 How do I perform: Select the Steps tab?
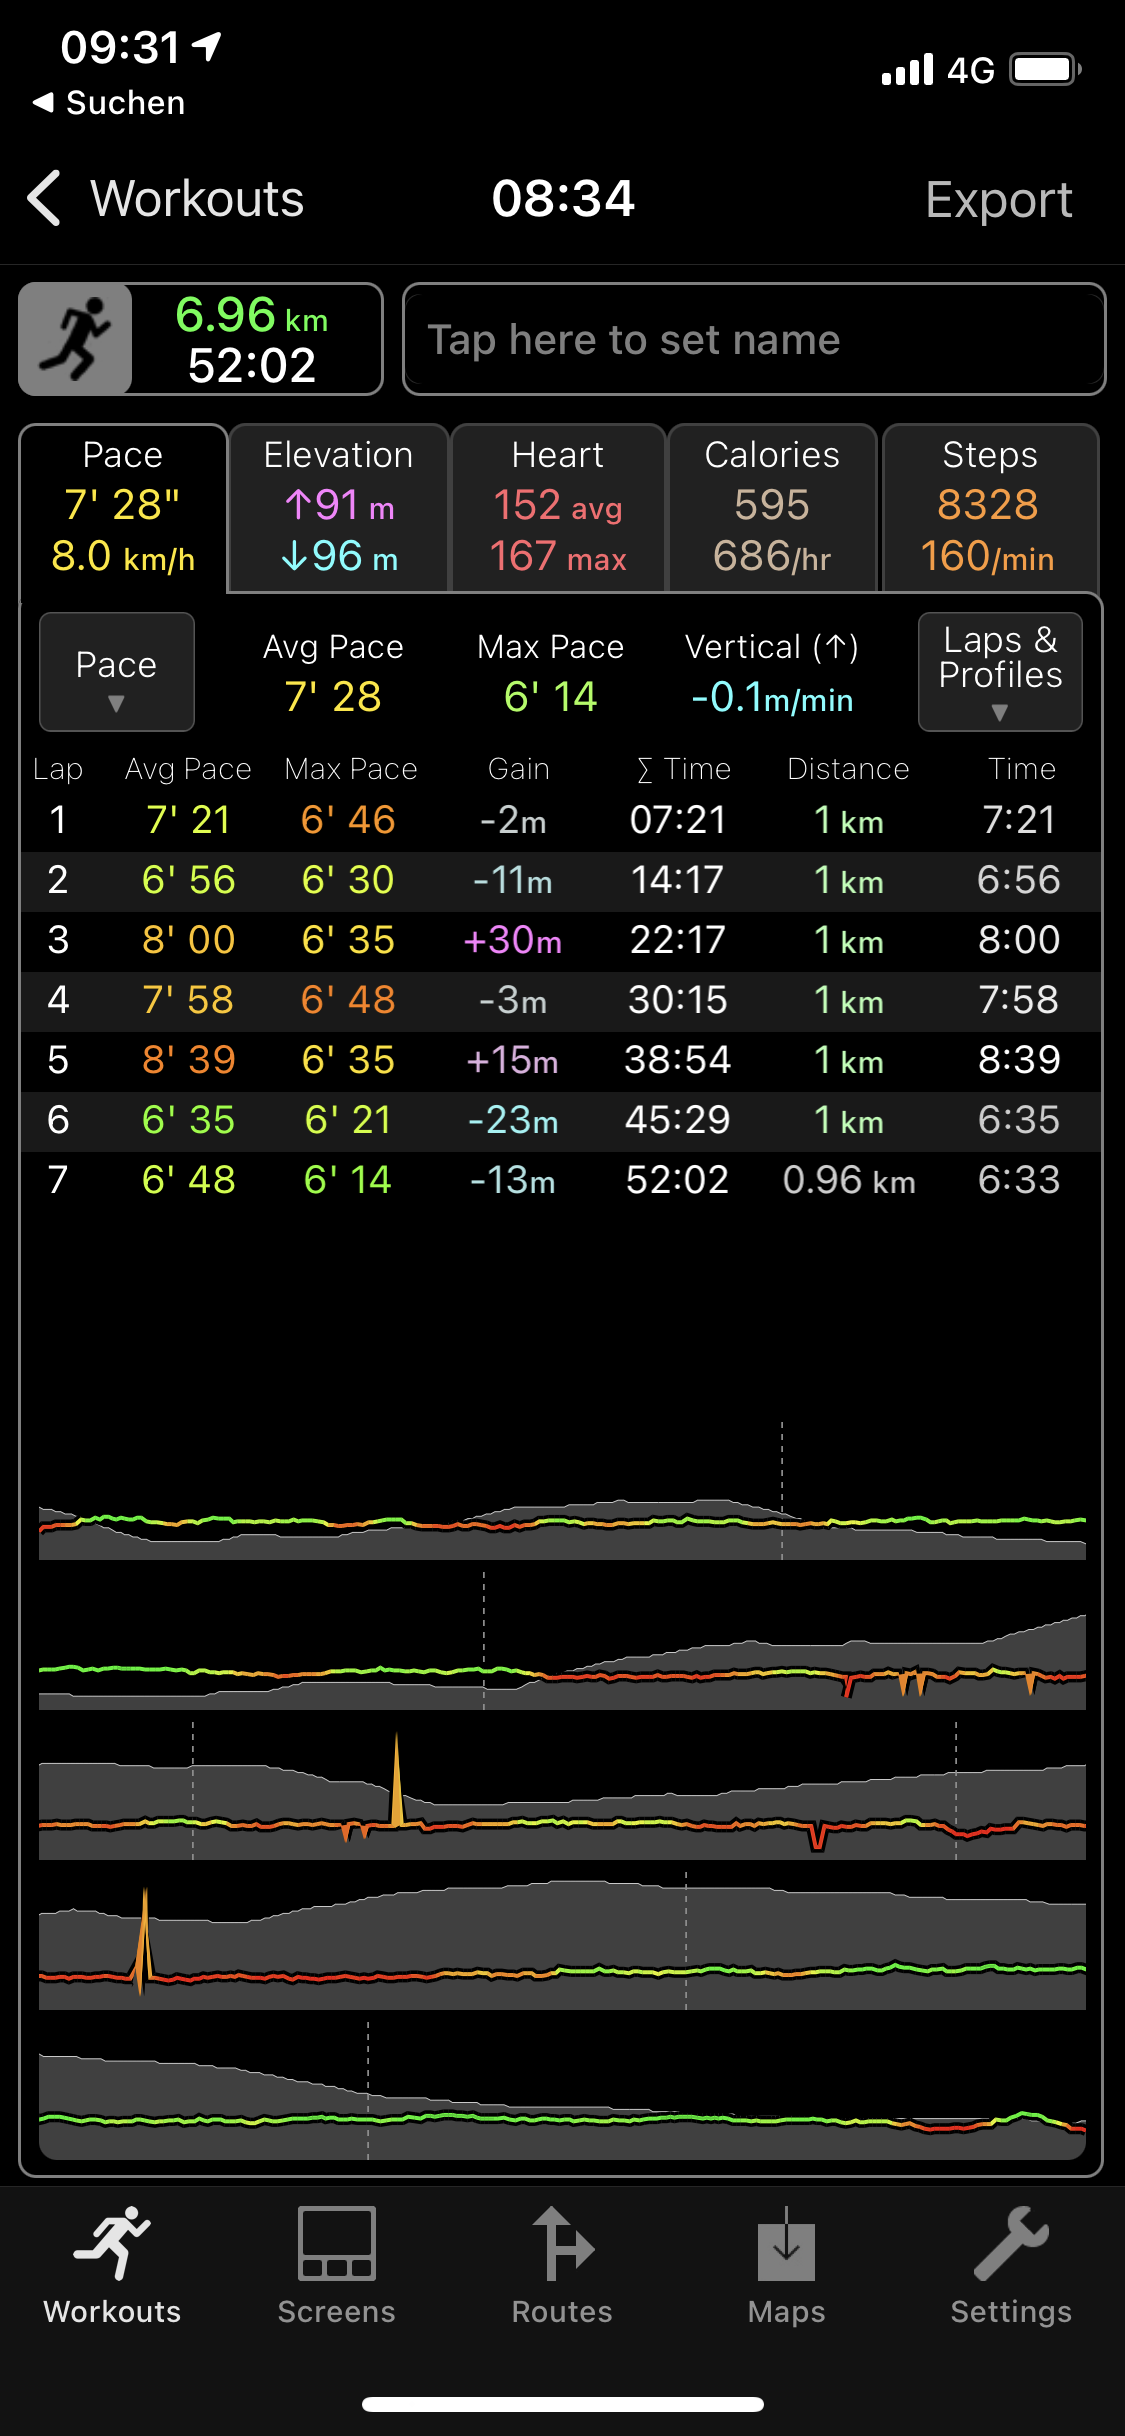pos(989,508)
